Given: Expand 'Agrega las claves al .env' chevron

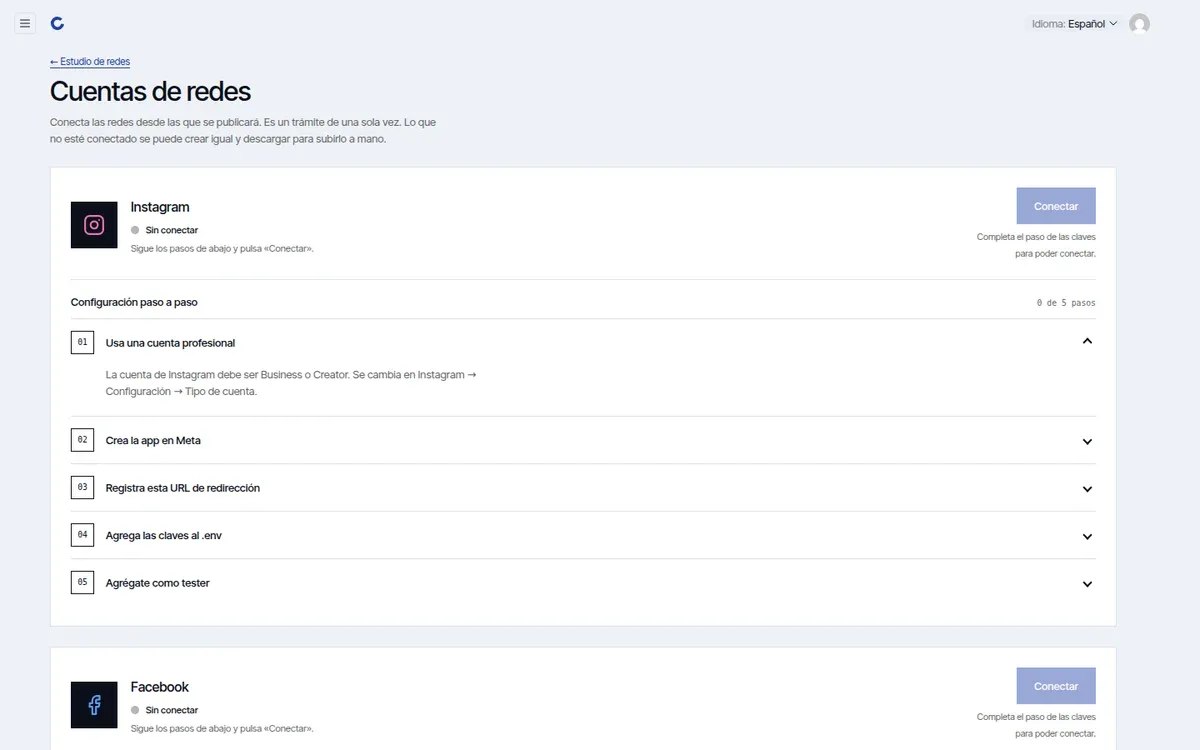Looking at the screenshot, I should [1087, 536].
